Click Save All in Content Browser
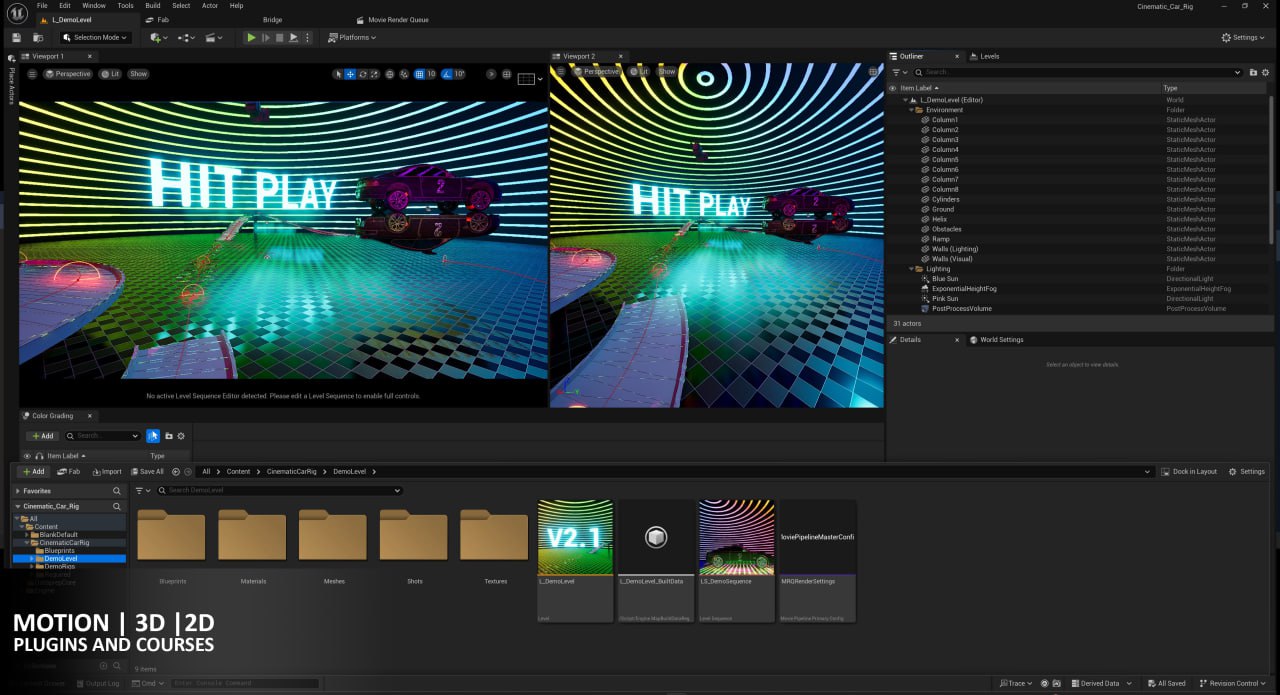This screenshot has width=1280, height=695. click(x=147, y=471)
